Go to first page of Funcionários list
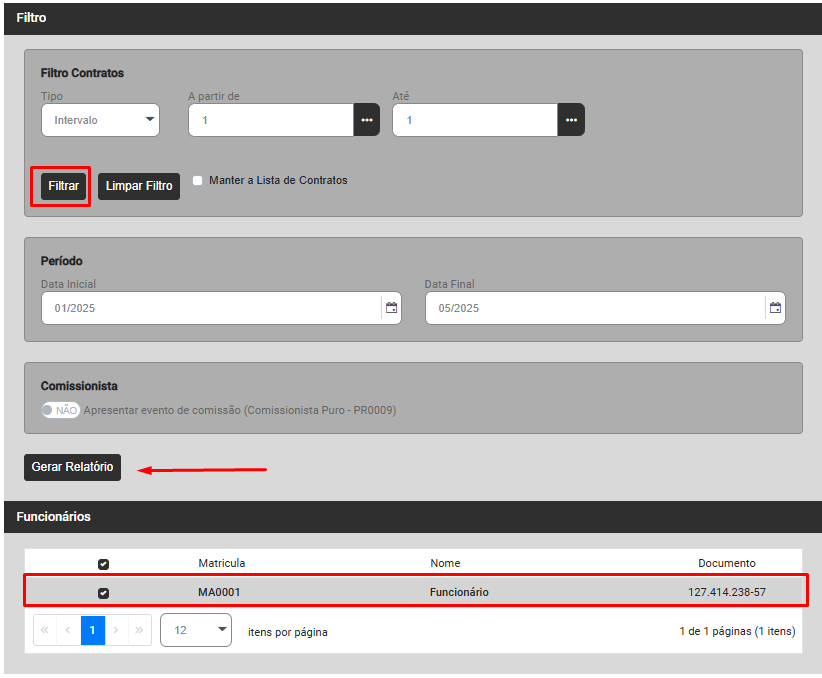This screenshot has height=678, width=822. [x=45, y=631]
